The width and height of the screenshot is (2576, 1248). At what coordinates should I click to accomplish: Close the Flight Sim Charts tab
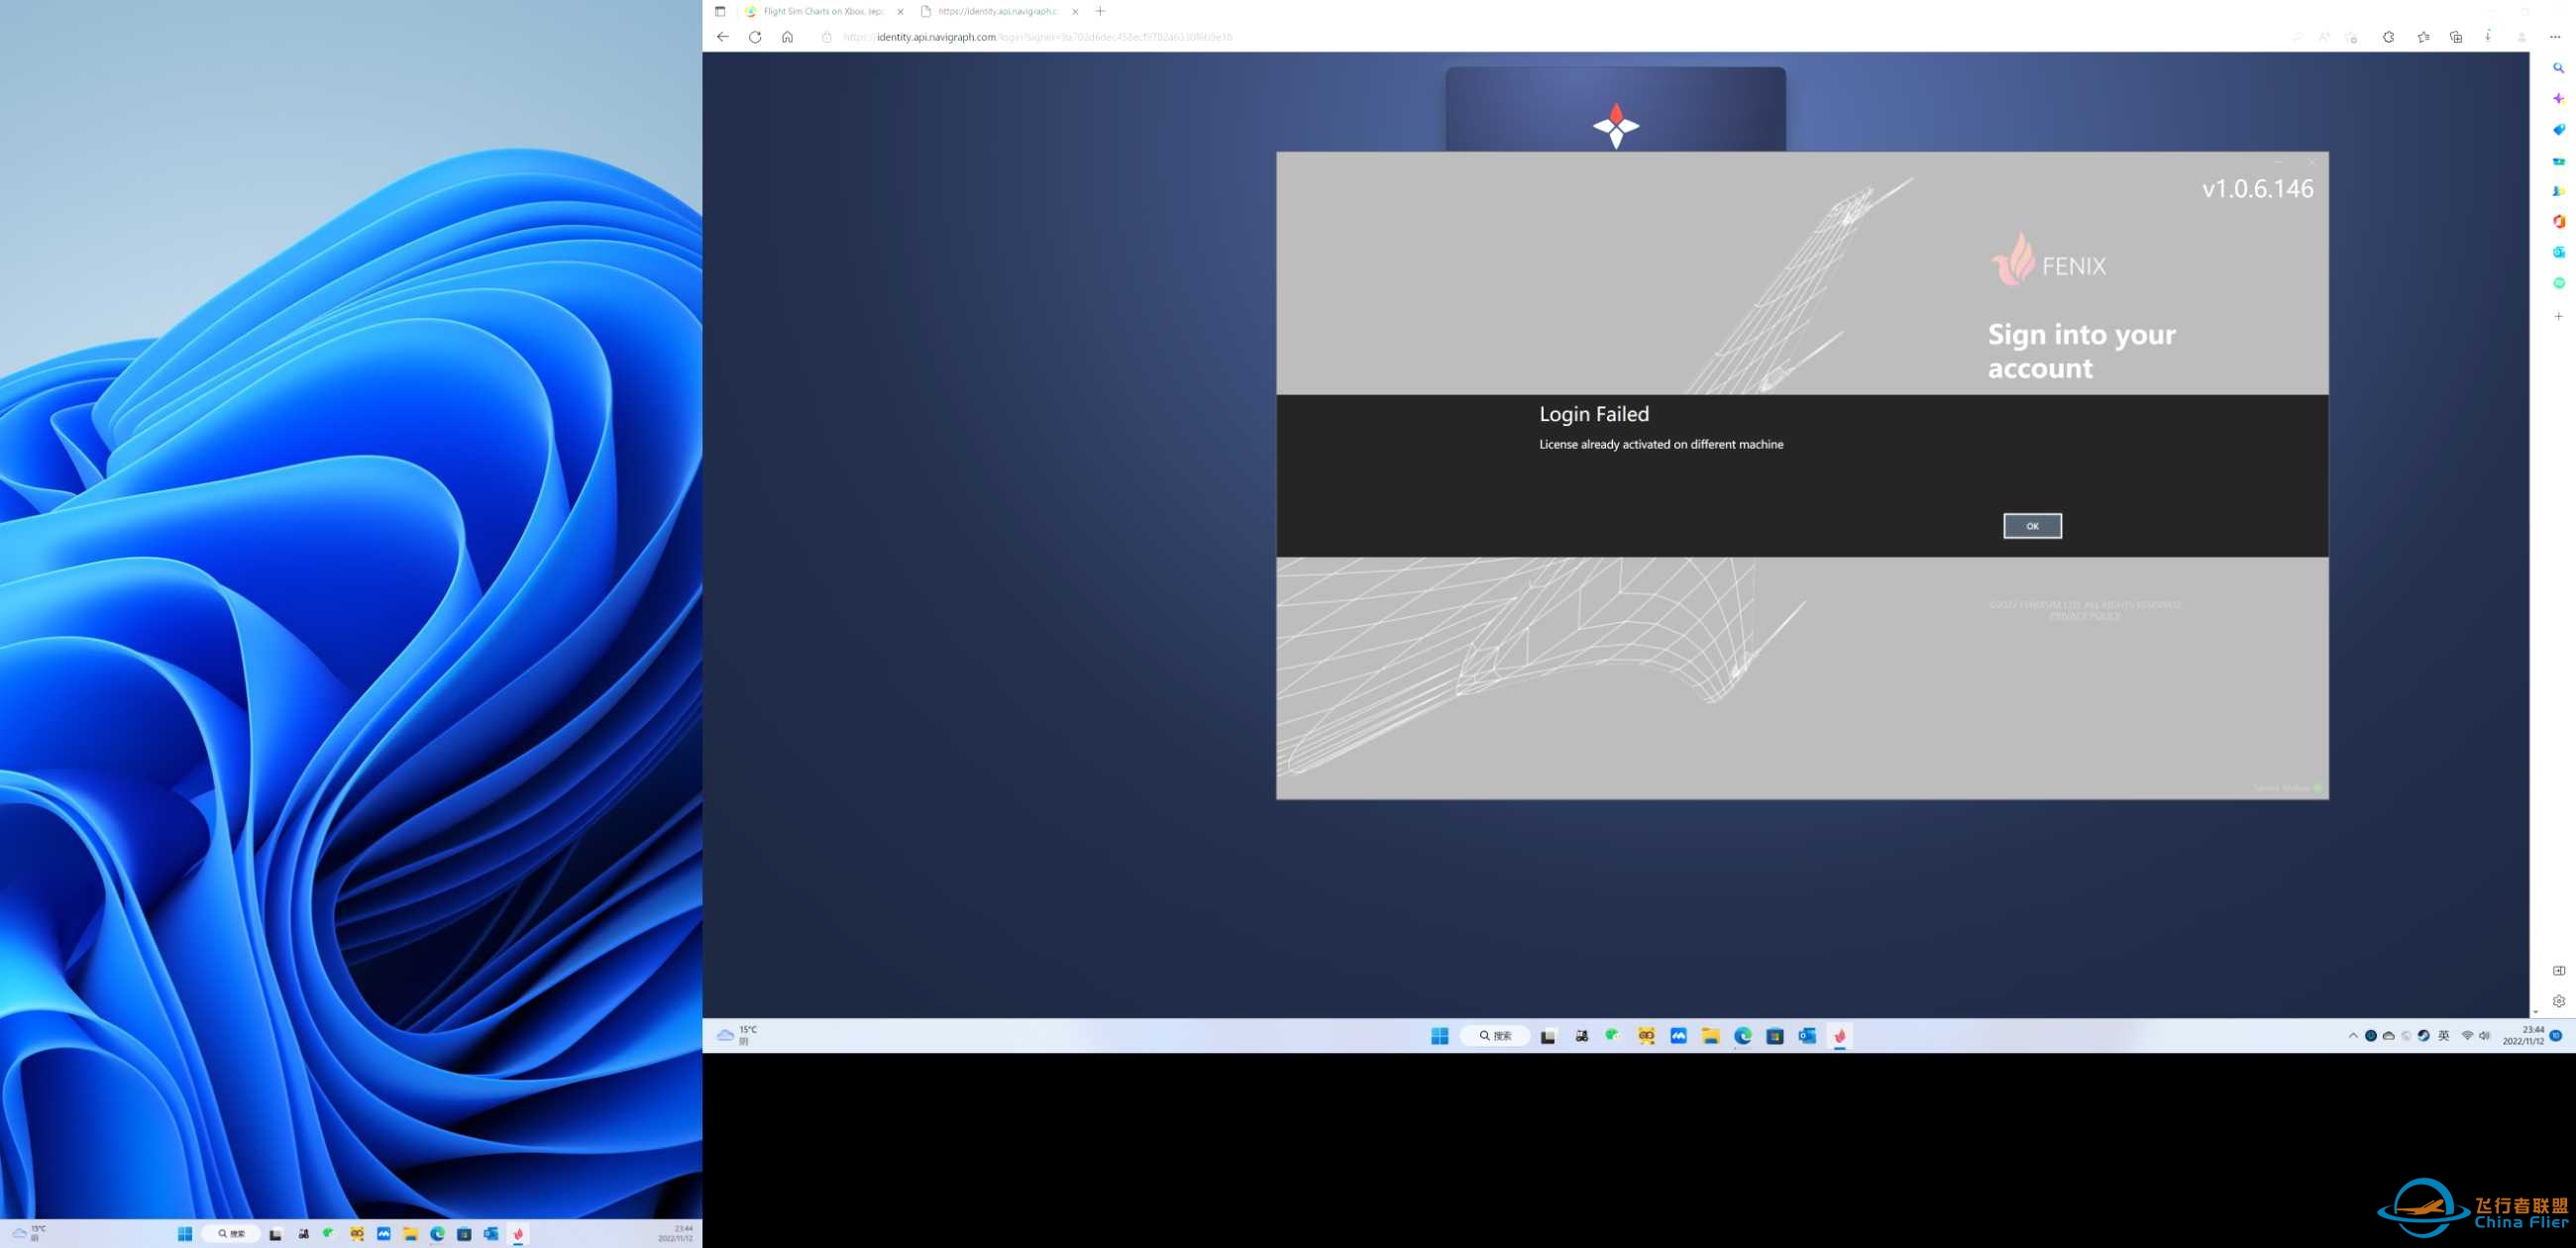point(900,12)
